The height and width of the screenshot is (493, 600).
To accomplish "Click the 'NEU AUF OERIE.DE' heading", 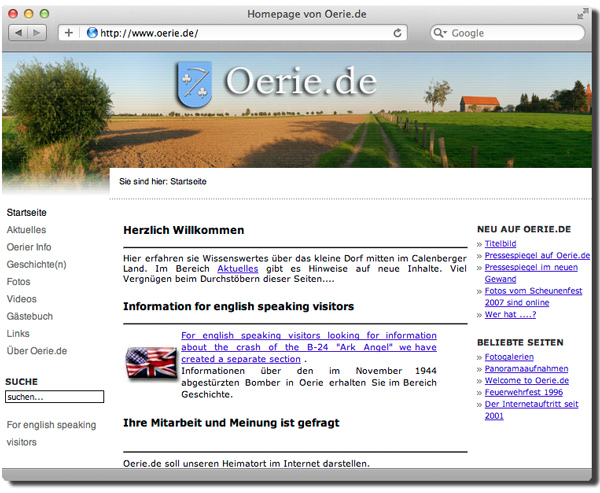I will pos(524,229).
